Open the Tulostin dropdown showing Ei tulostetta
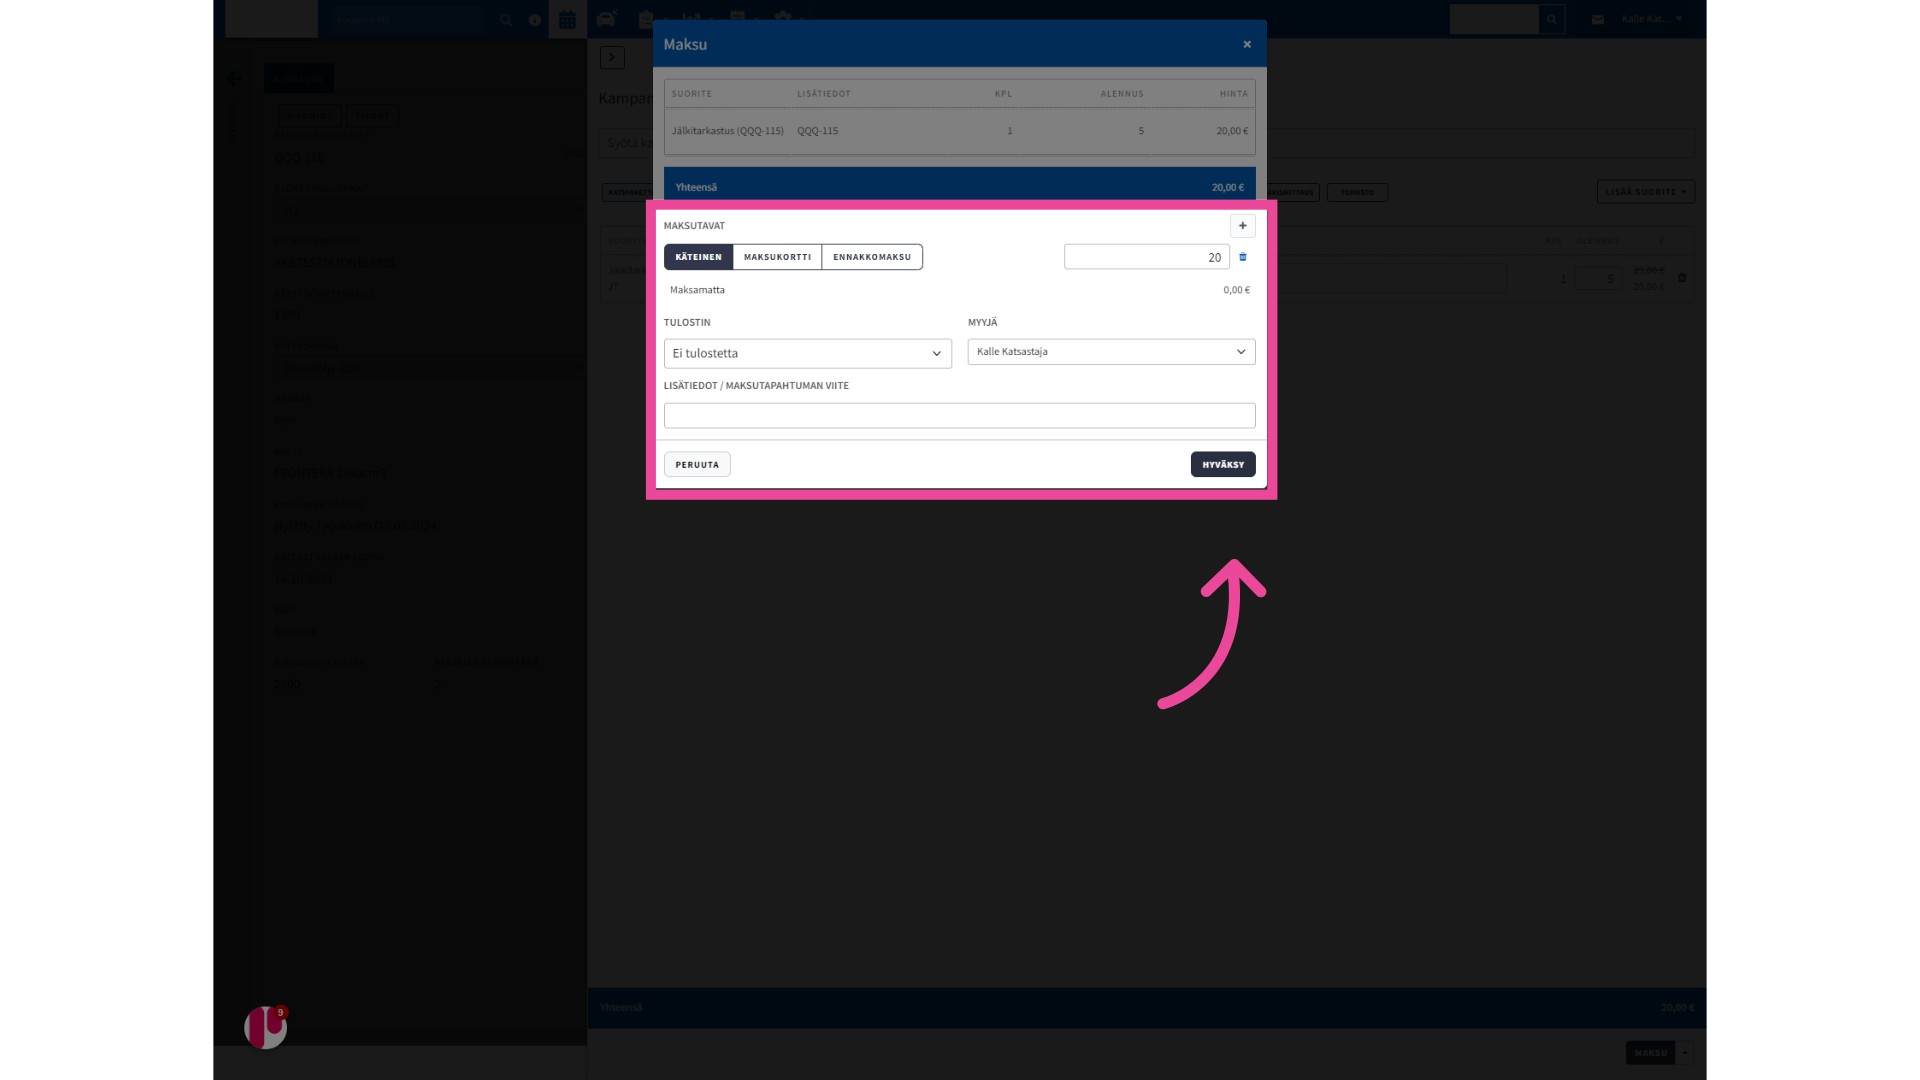The image size is (1920, 1080). tap(808, 353)
